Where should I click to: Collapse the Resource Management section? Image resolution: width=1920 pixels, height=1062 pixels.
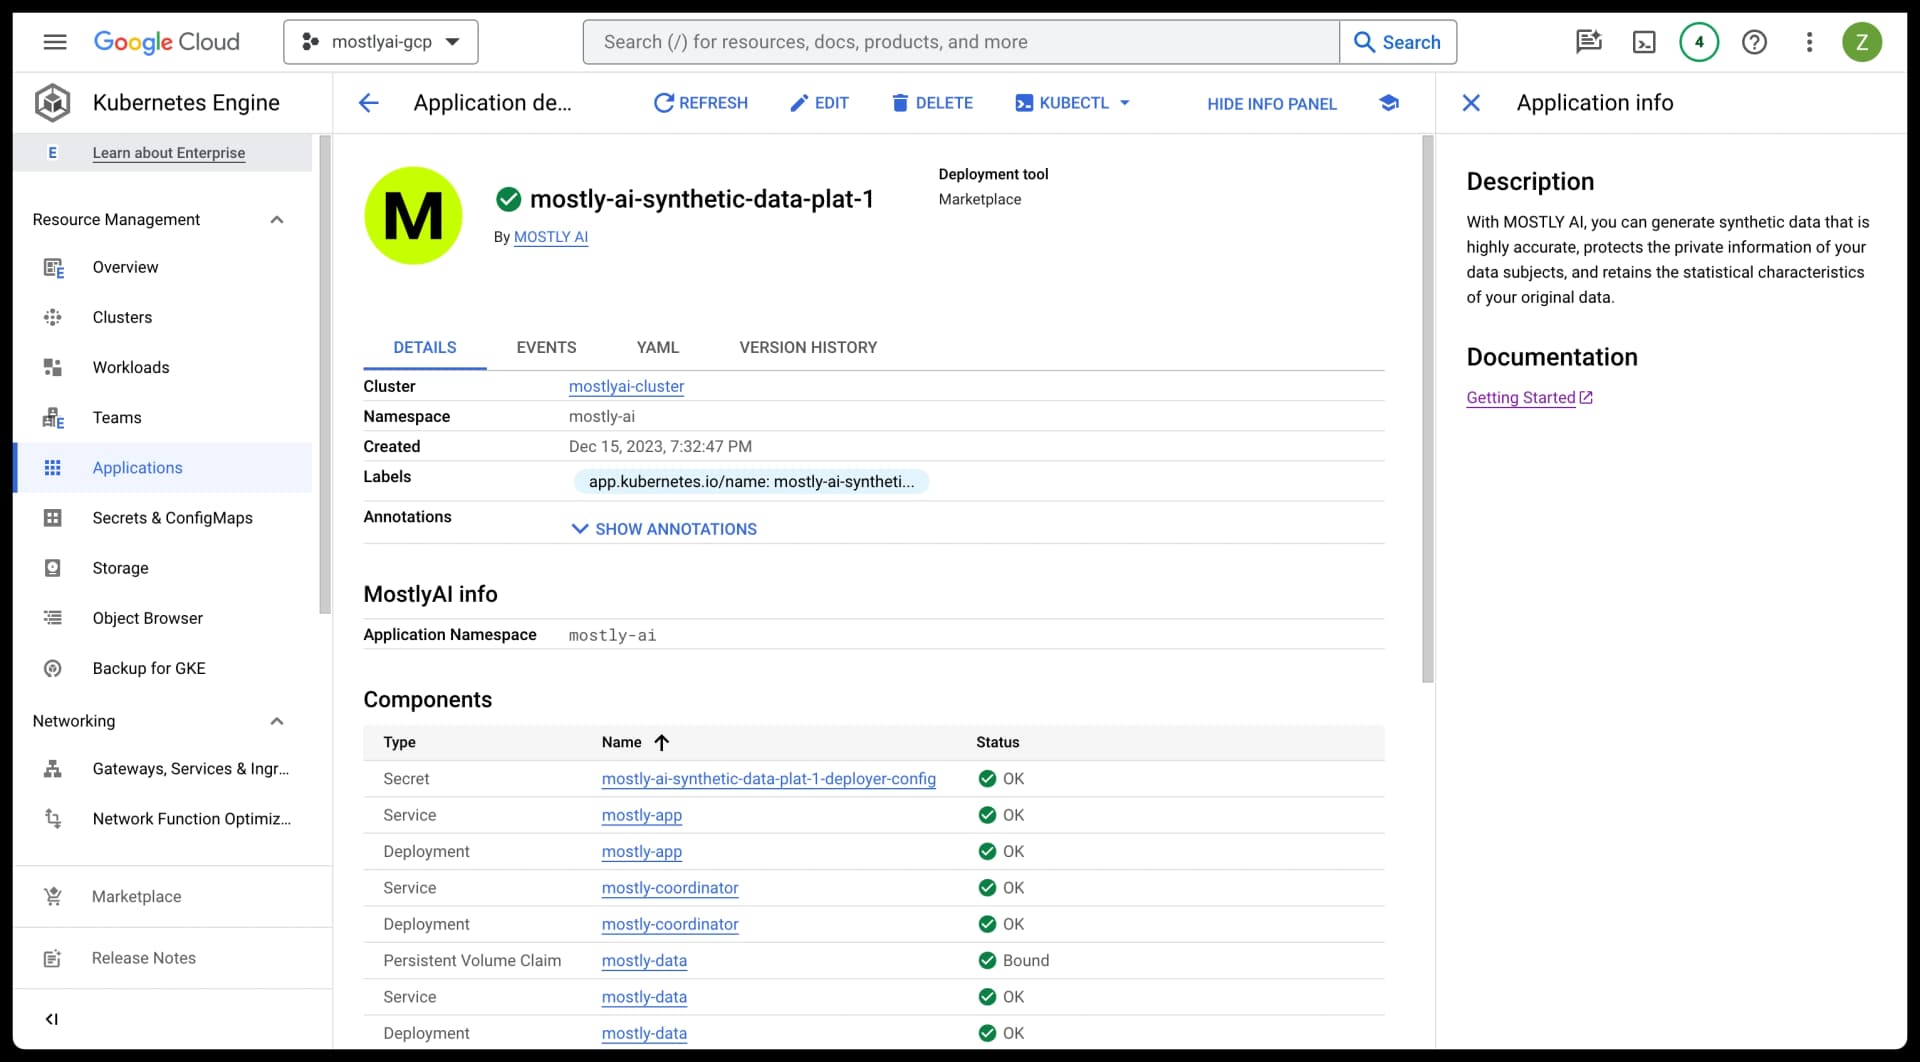click(277, 219)
